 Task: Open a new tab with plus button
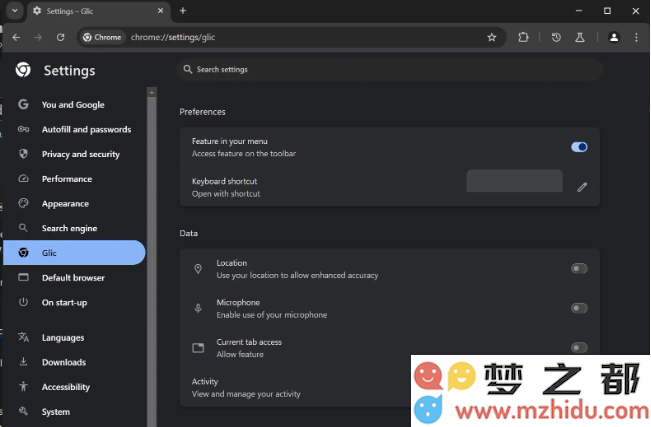183,11
